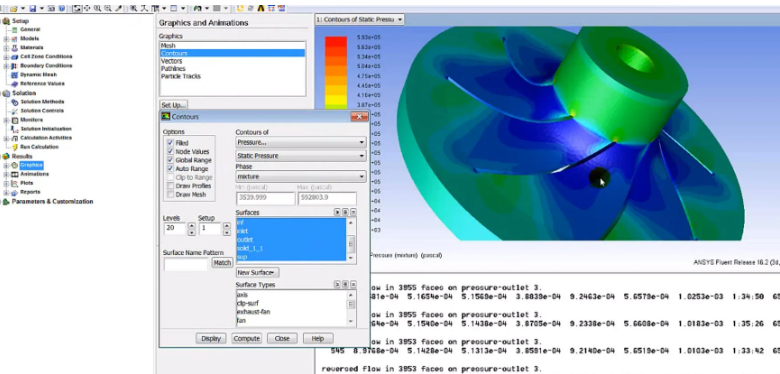780x374 pixels.
Task: Click the Surfaces list scrollbar
Action: pos(351,240)
